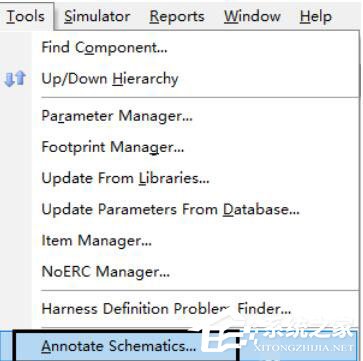
Task: Click the blue down arrow of the hierarchy icon
Action: tap(10, 80)
